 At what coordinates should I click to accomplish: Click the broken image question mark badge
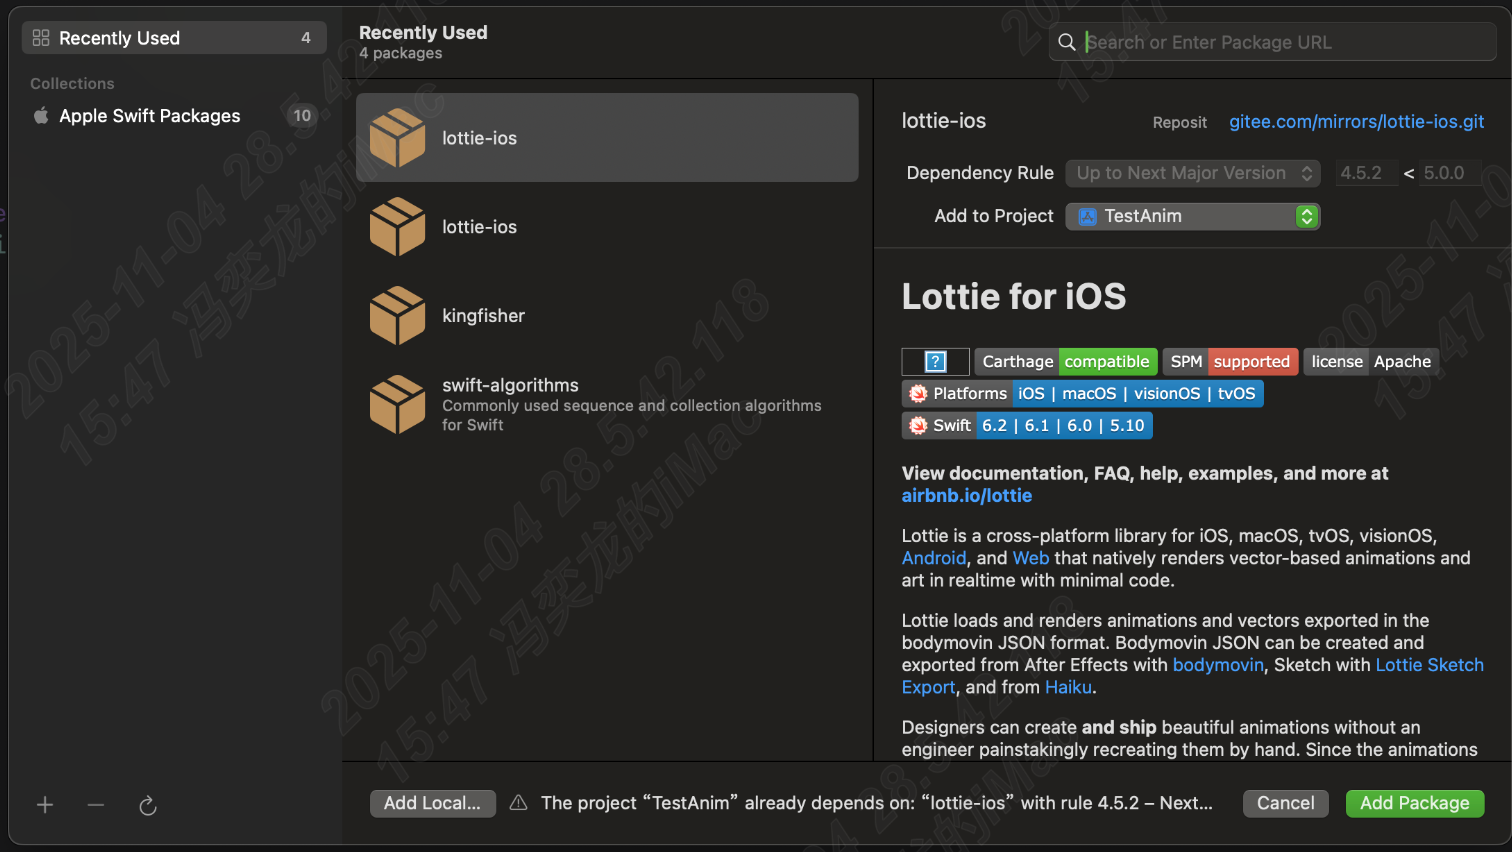936,361
